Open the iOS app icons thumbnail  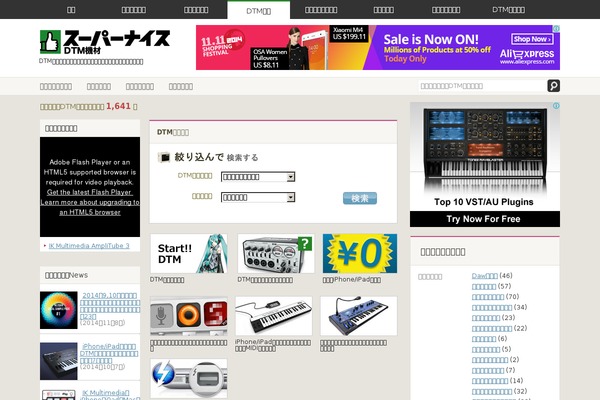pyautogui.click(x=189, y=316)
